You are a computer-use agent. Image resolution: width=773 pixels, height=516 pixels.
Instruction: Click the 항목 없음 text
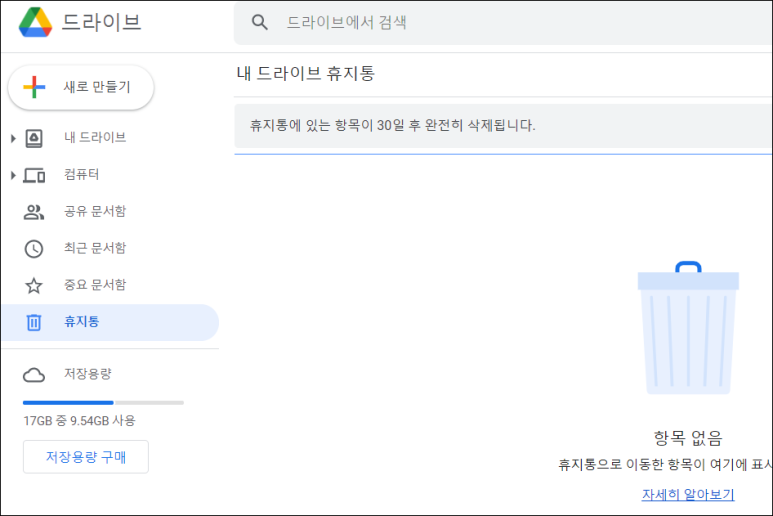click(x=688, y=438)
